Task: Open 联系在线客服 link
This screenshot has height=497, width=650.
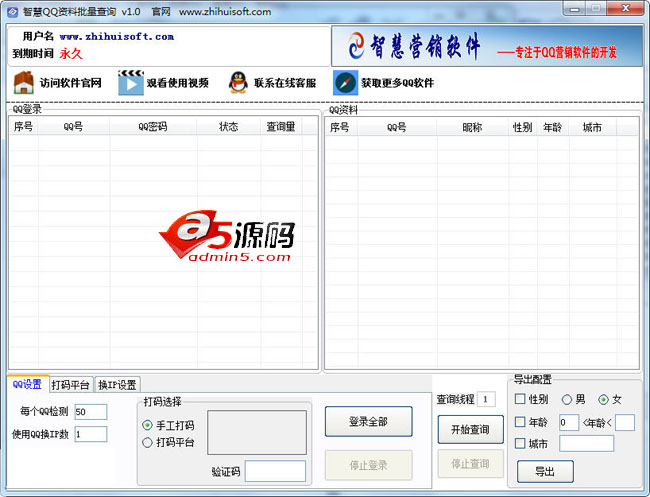Action: [285, 83]
